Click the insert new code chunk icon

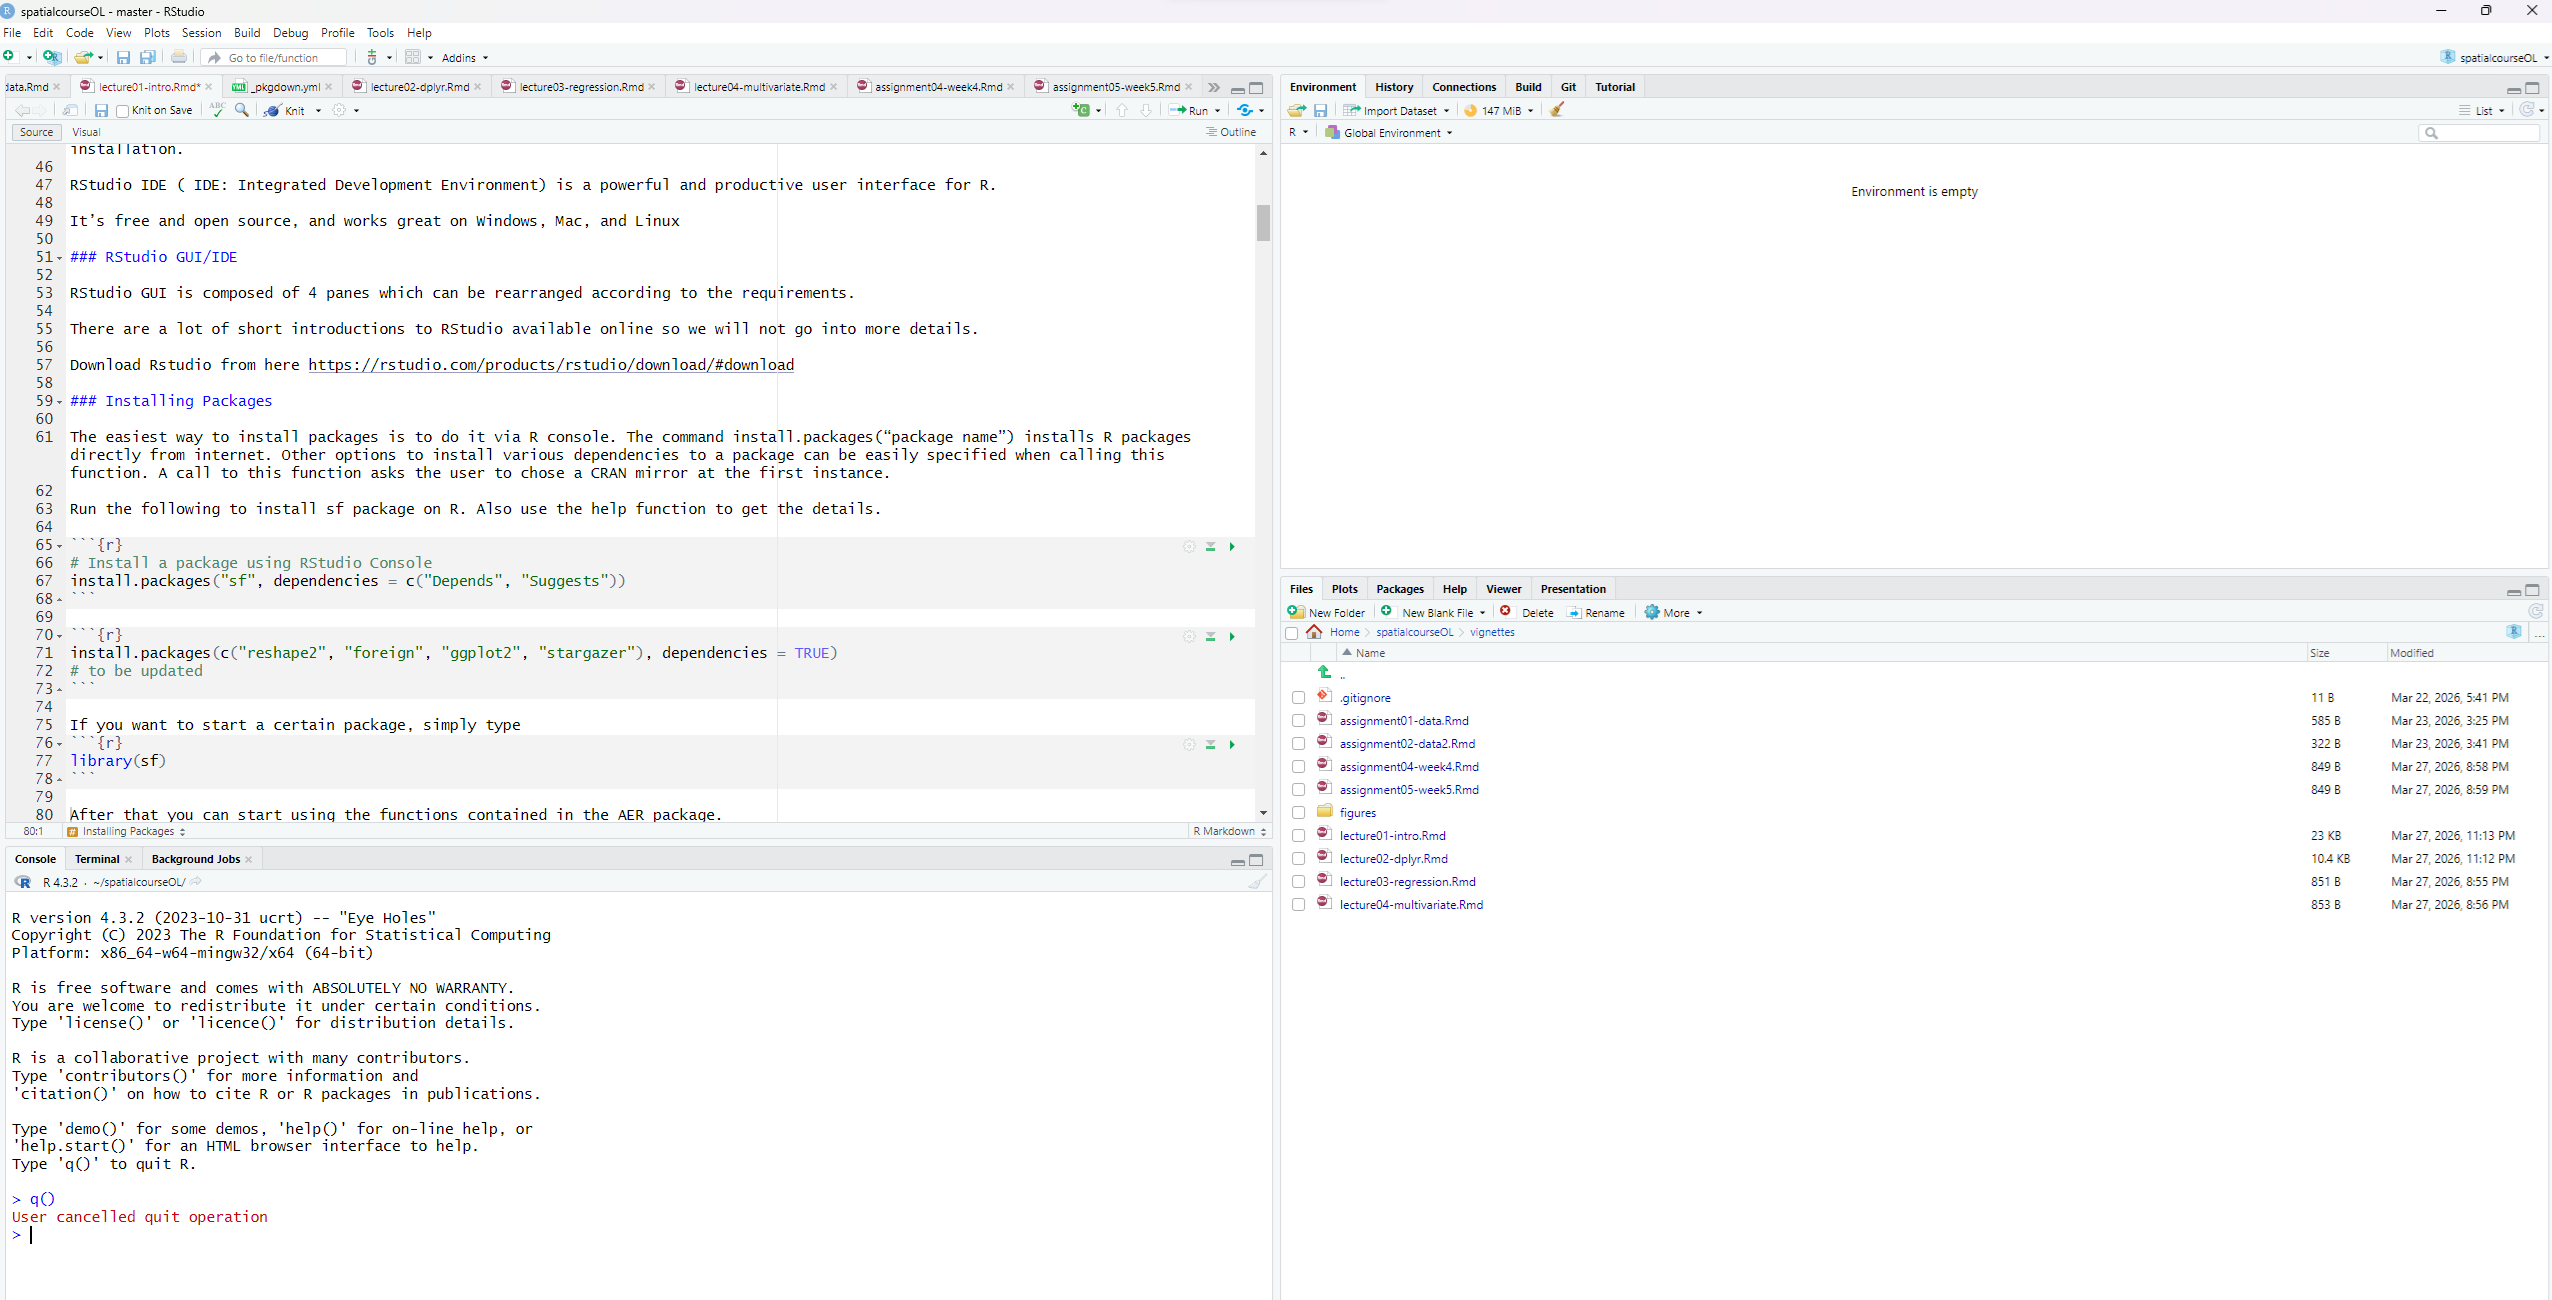pos(1081,110)
